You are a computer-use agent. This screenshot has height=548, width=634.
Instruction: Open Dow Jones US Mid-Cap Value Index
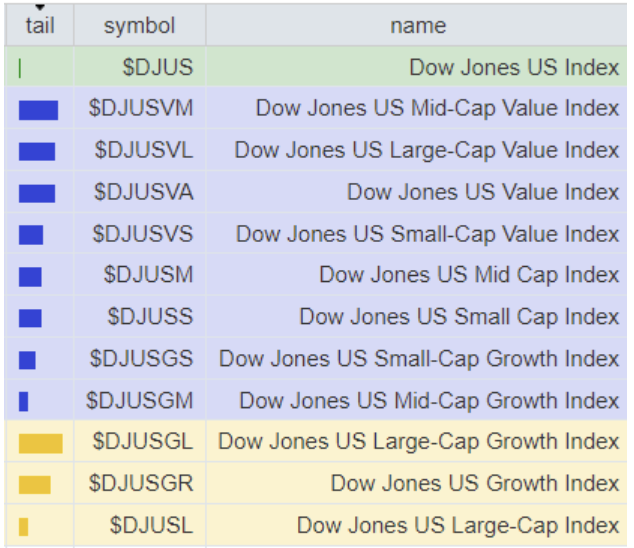[437, 108]
